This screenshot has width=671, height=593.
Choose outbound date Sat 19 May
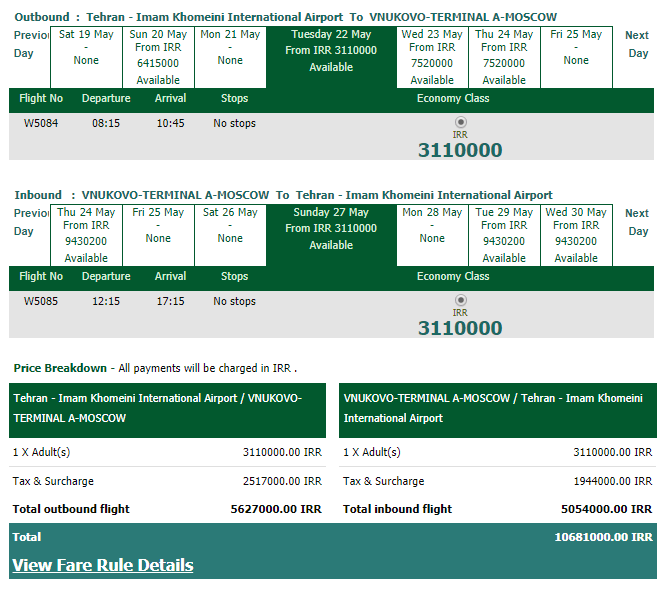pyautogui.click(x=86, y=57)
